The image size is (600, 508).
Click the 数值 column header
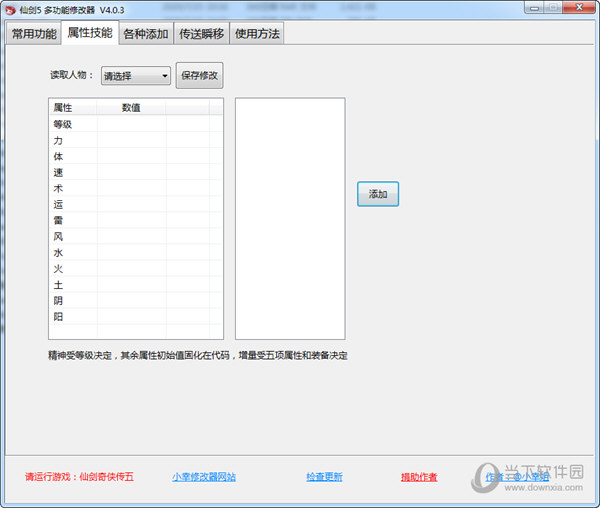(131, 107)
